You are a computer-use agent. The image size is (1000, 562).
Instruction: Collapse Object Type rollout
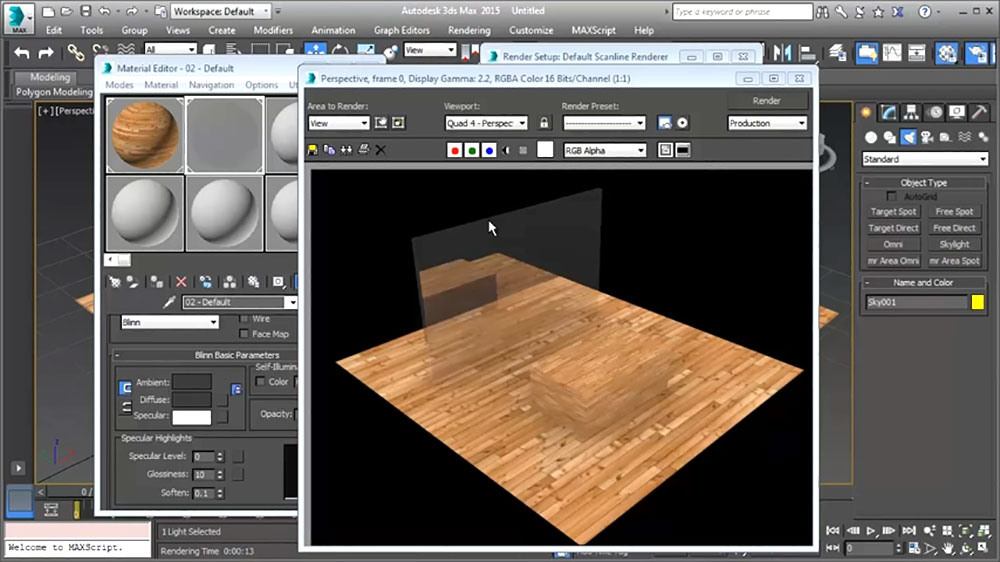923,182
